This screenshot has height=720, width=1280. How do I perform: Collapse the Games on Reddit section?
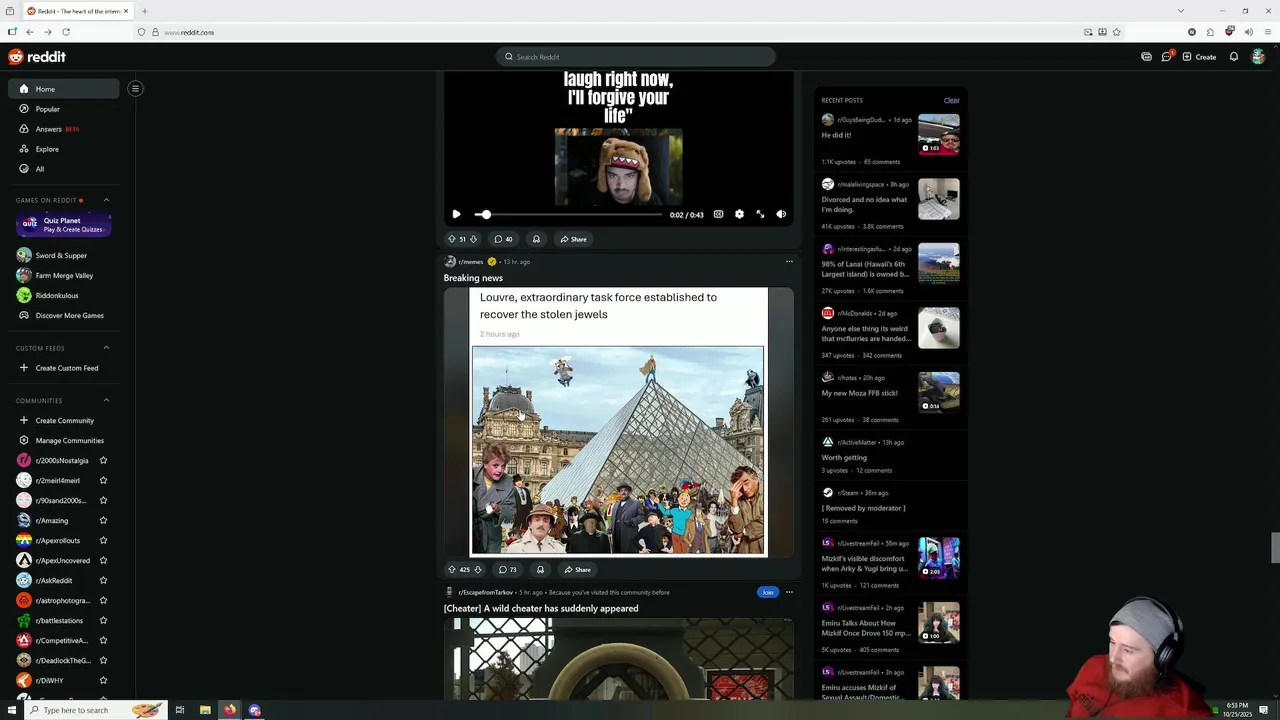pos(106,200)
